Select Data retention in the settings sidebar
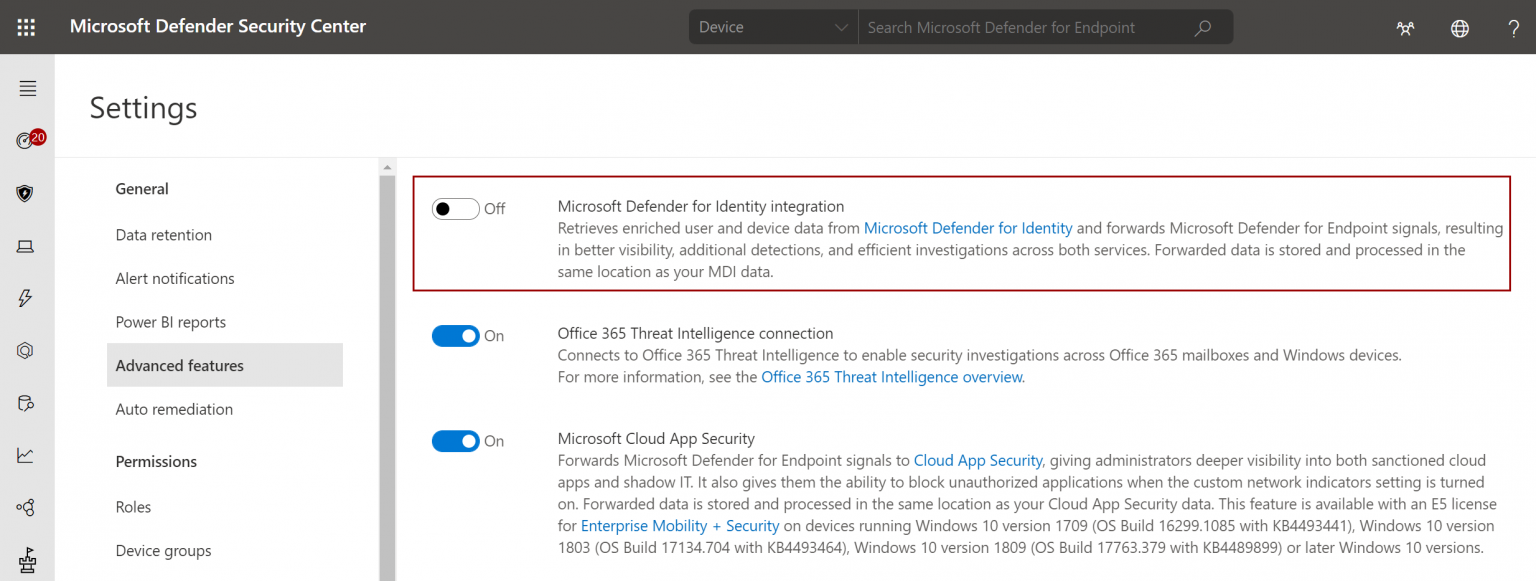The image size is (1536, 581). click(163, 235)
